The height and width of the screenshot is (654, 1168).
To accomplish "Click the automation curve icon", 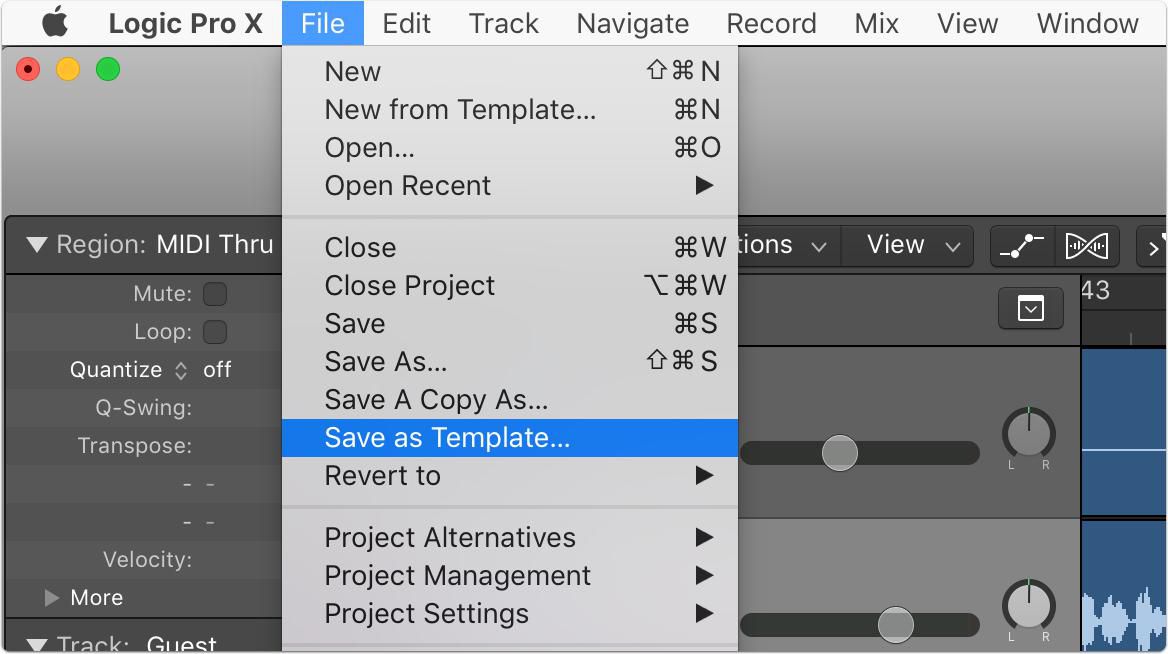I will point(1022,246).
